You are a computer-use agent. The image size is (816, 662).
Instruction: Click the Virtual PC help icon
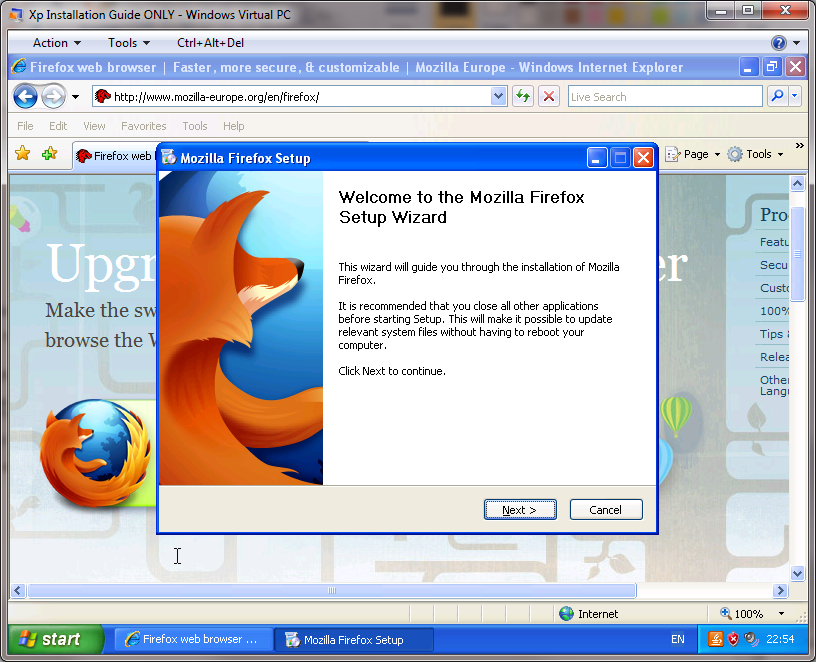point(779,43)
